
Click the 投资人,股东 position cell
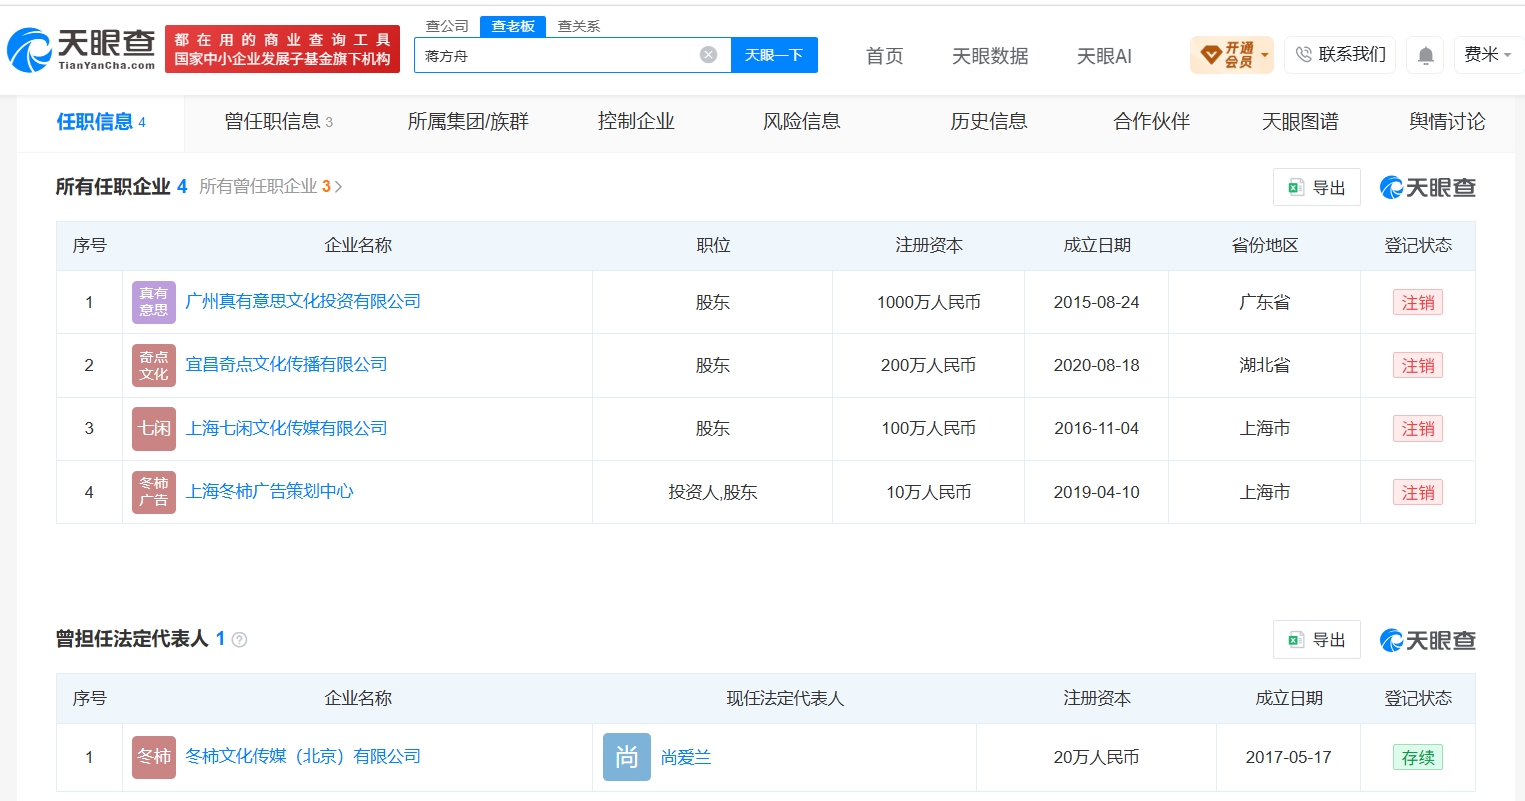click(x=713, y=492)
